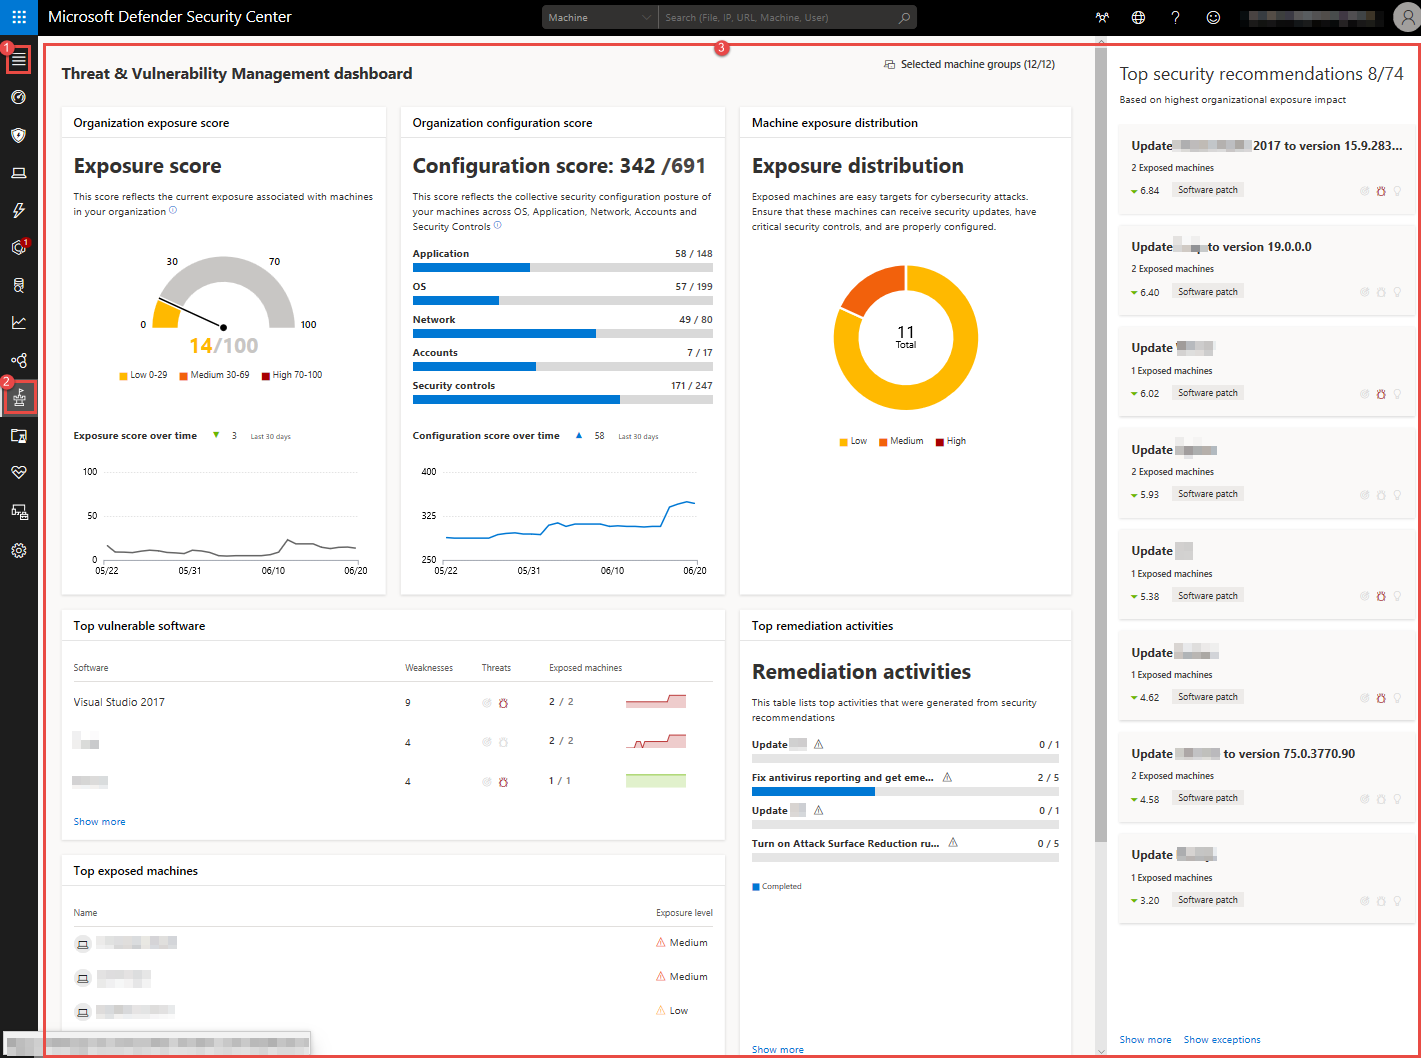Click the help question mark icon

click(x=1175, y=17)
